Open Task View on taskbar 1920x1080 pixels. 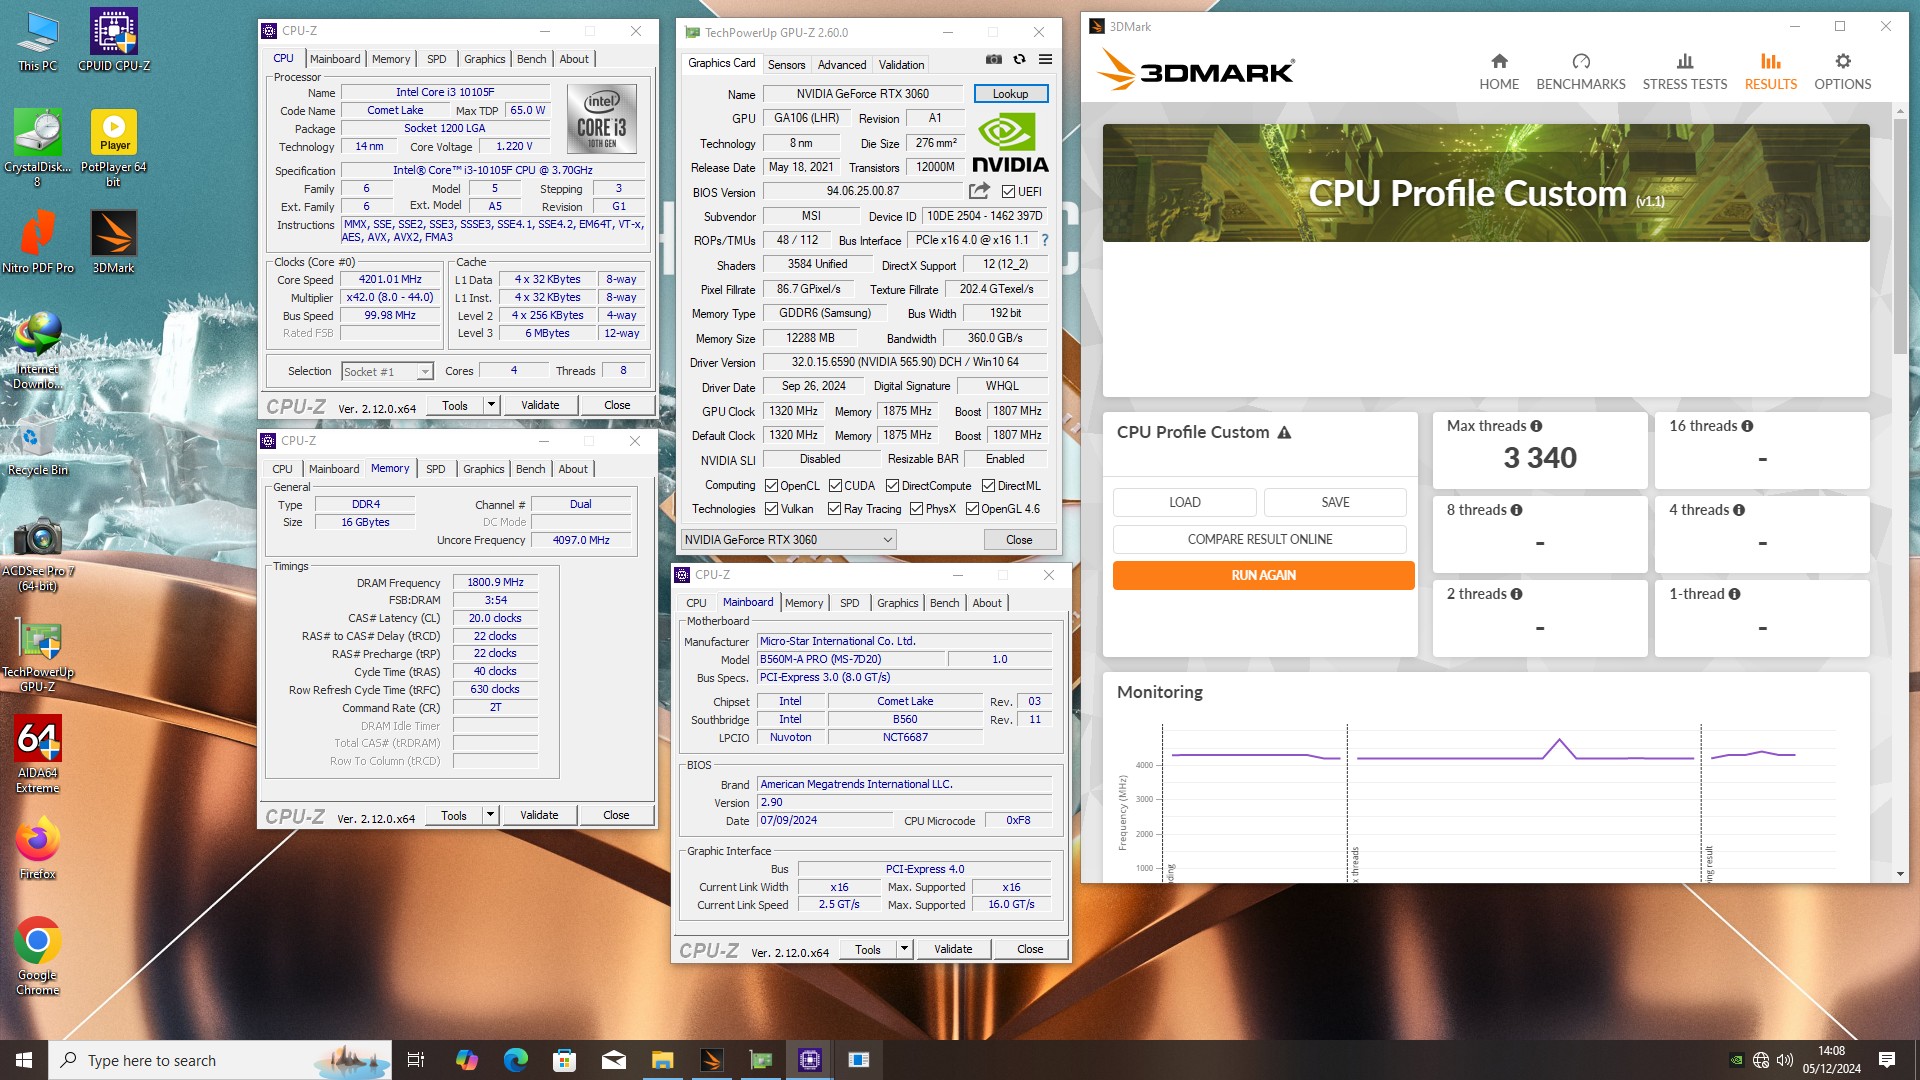coord(416,1060)
